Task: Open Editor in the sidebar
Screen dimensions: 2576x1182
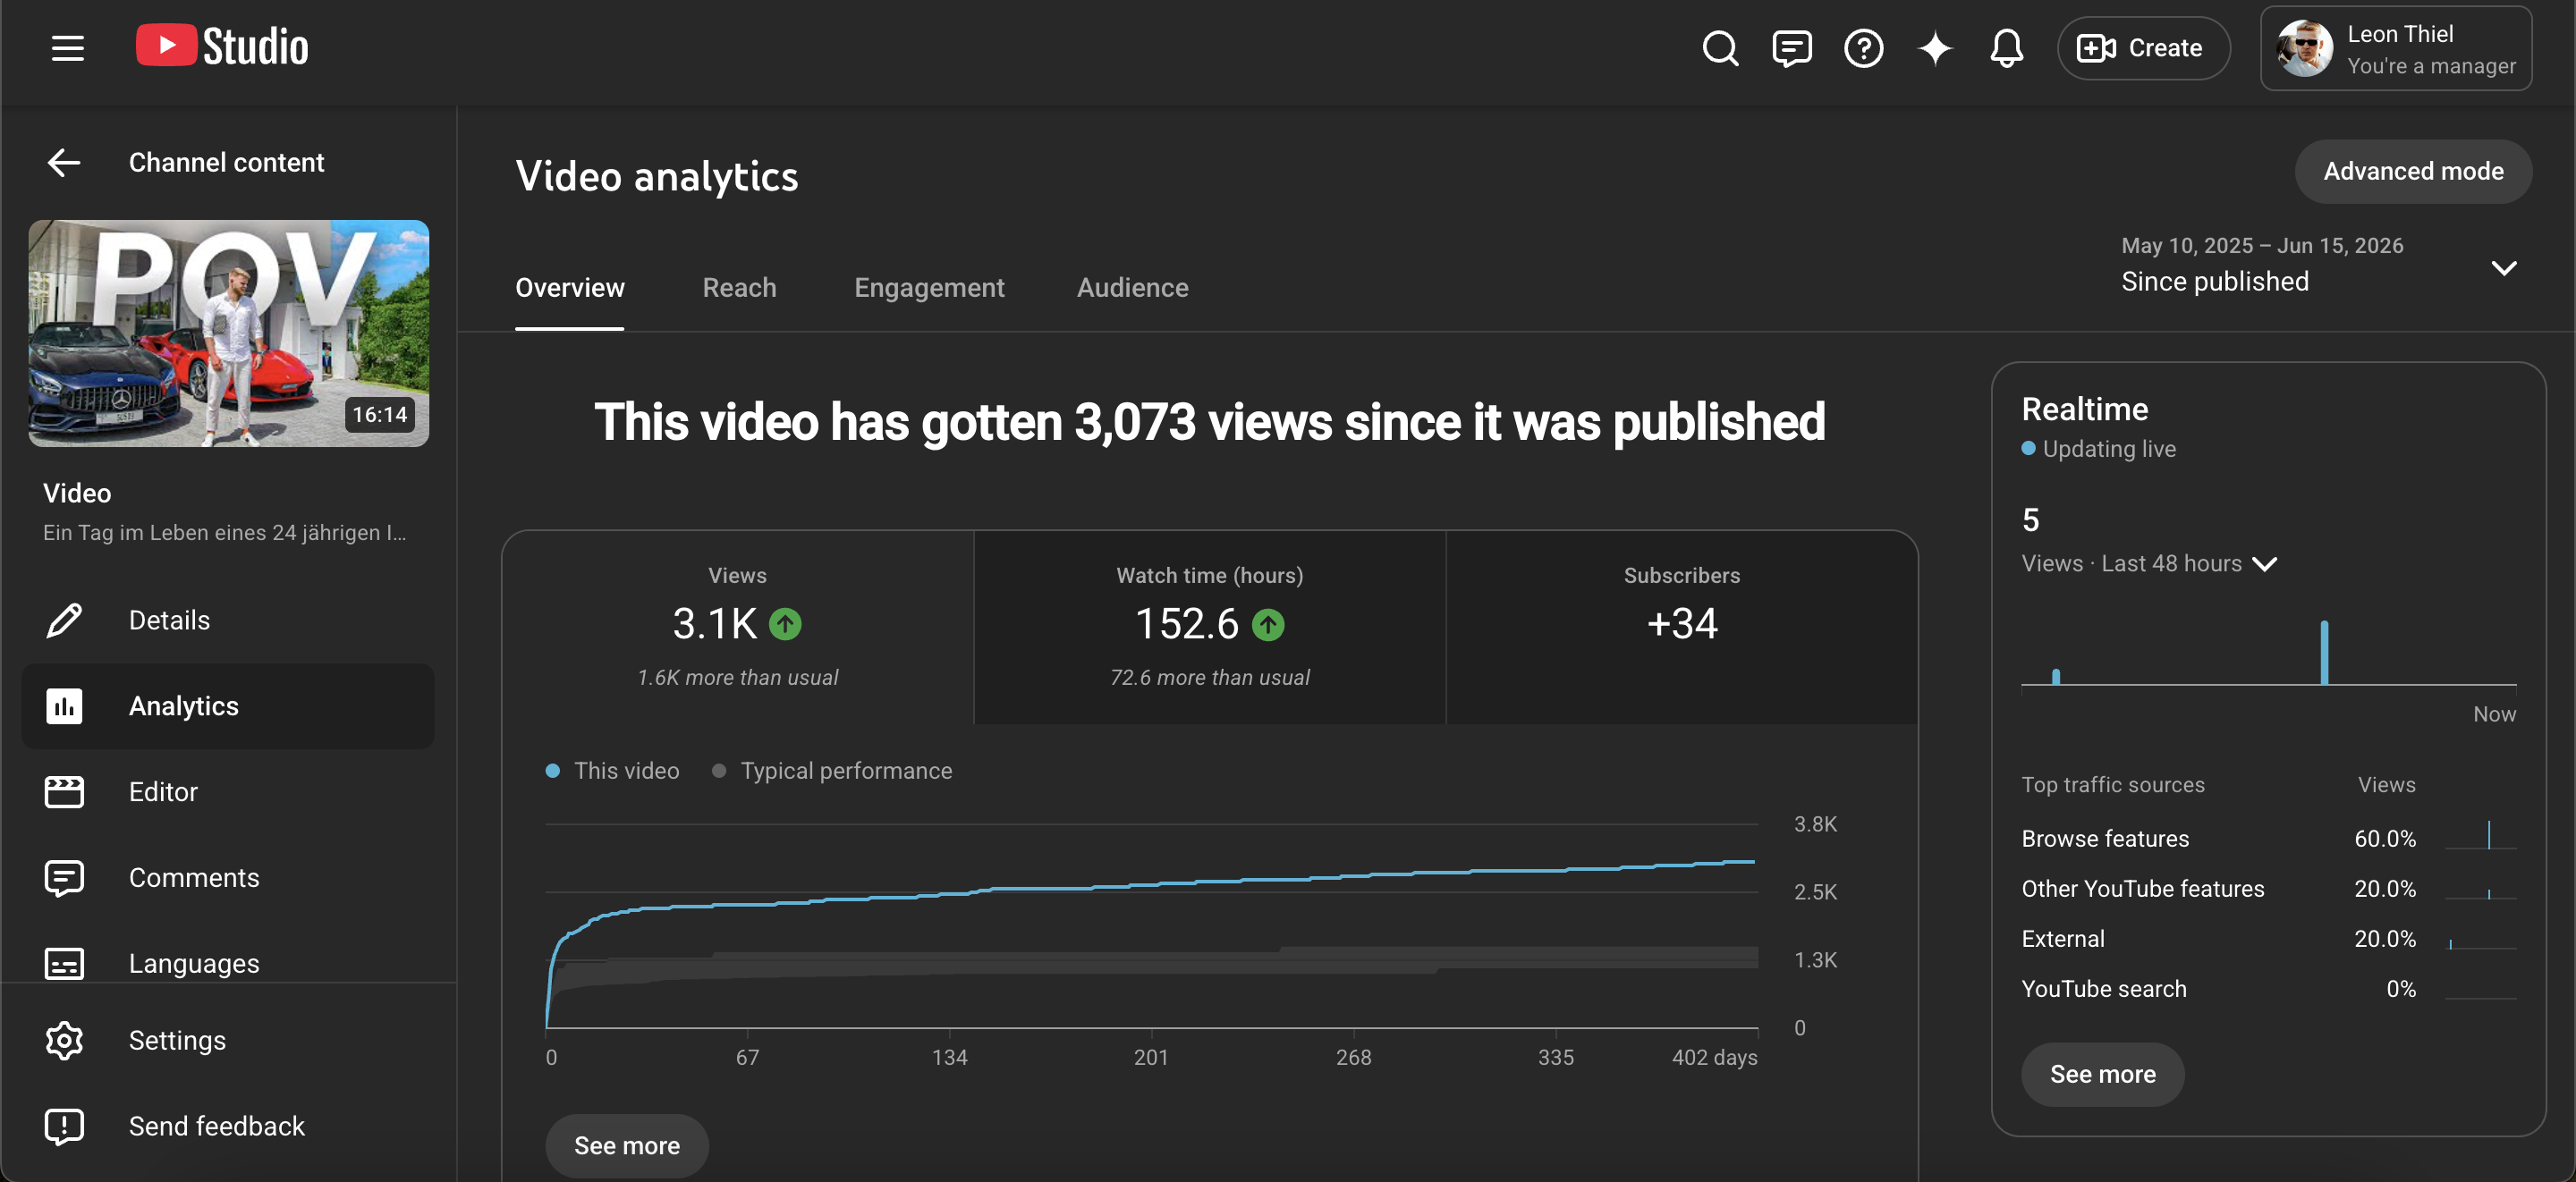Action: (228, 792)
